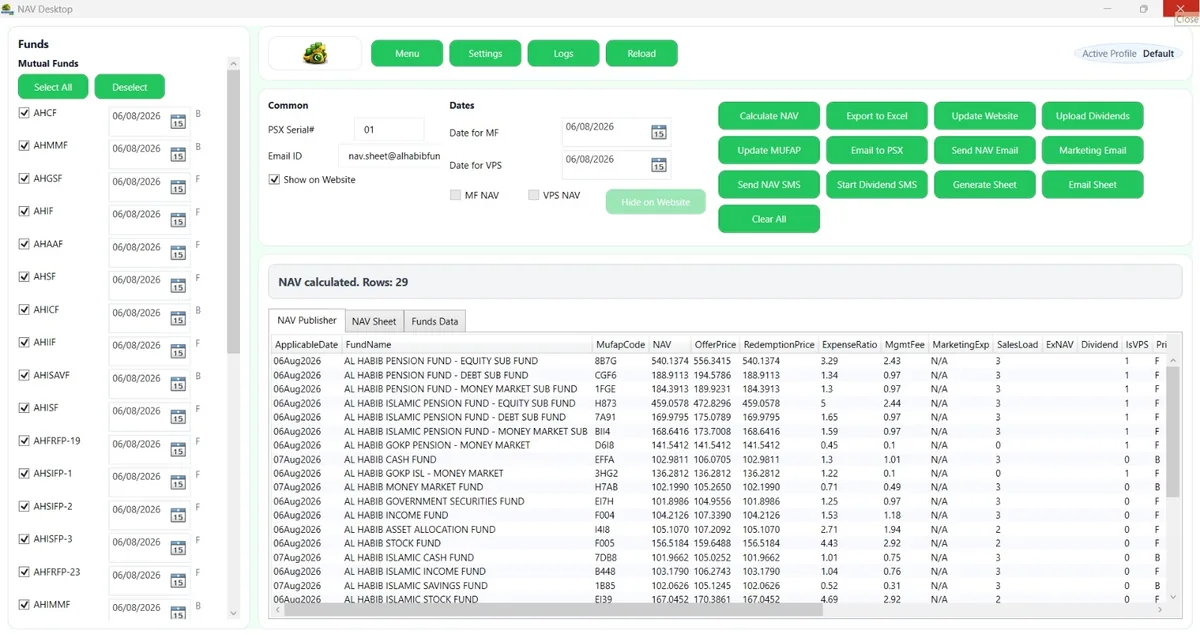Viewport: 1200px width, 634px height.
Task: Toggle the Show on Website checkbox
Action: tap(274, 180)
